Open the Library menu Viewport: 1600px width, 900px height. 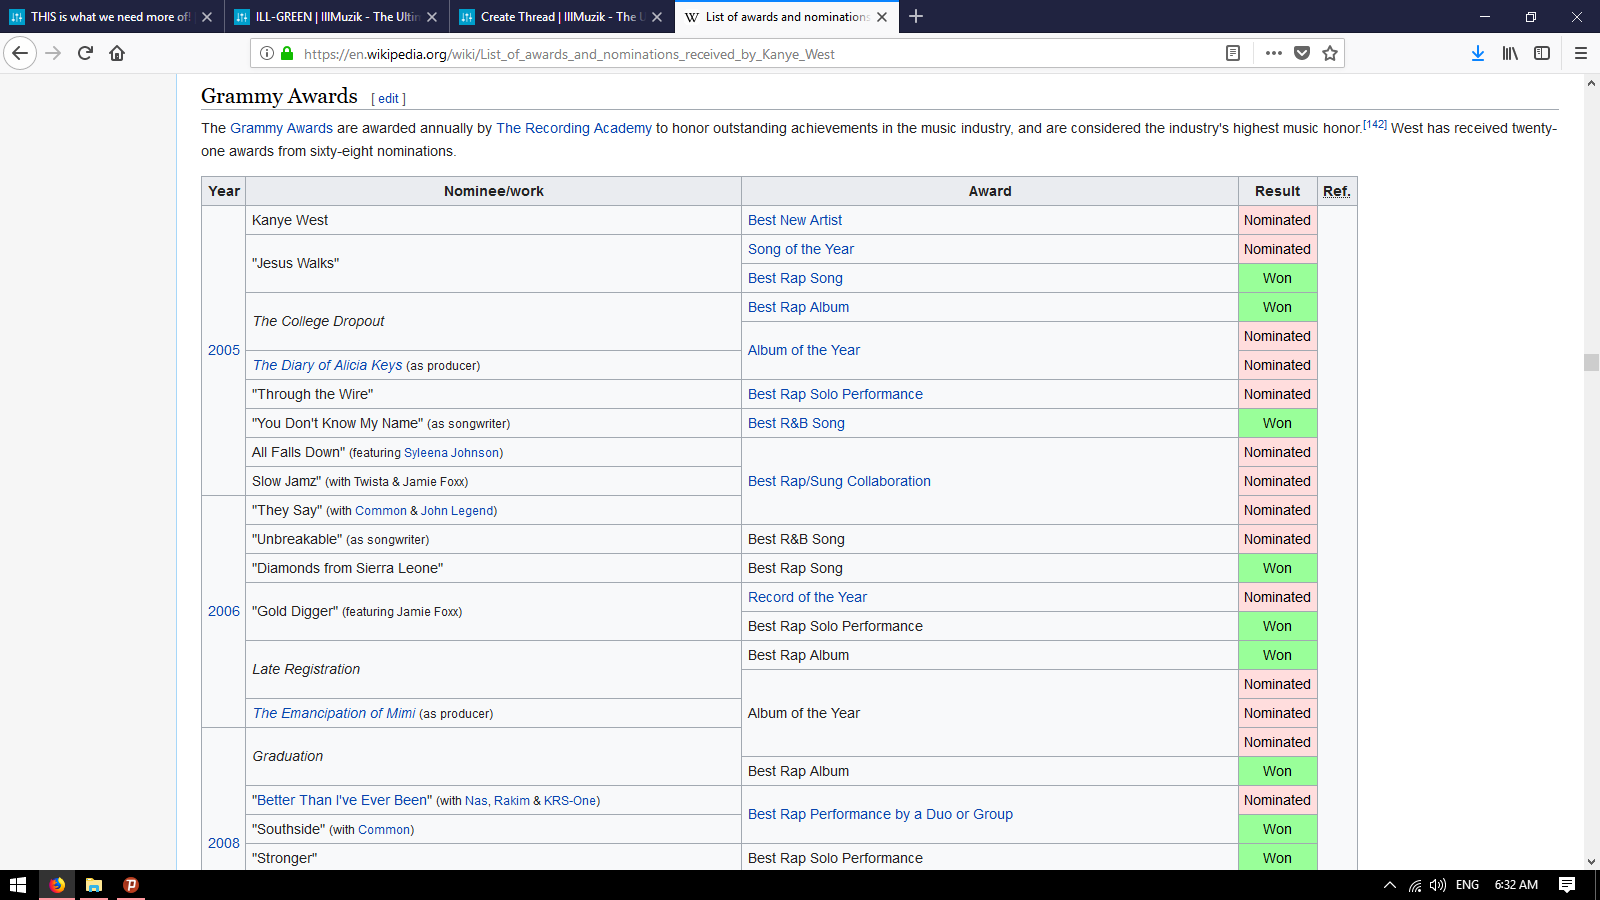point(1510,53)
